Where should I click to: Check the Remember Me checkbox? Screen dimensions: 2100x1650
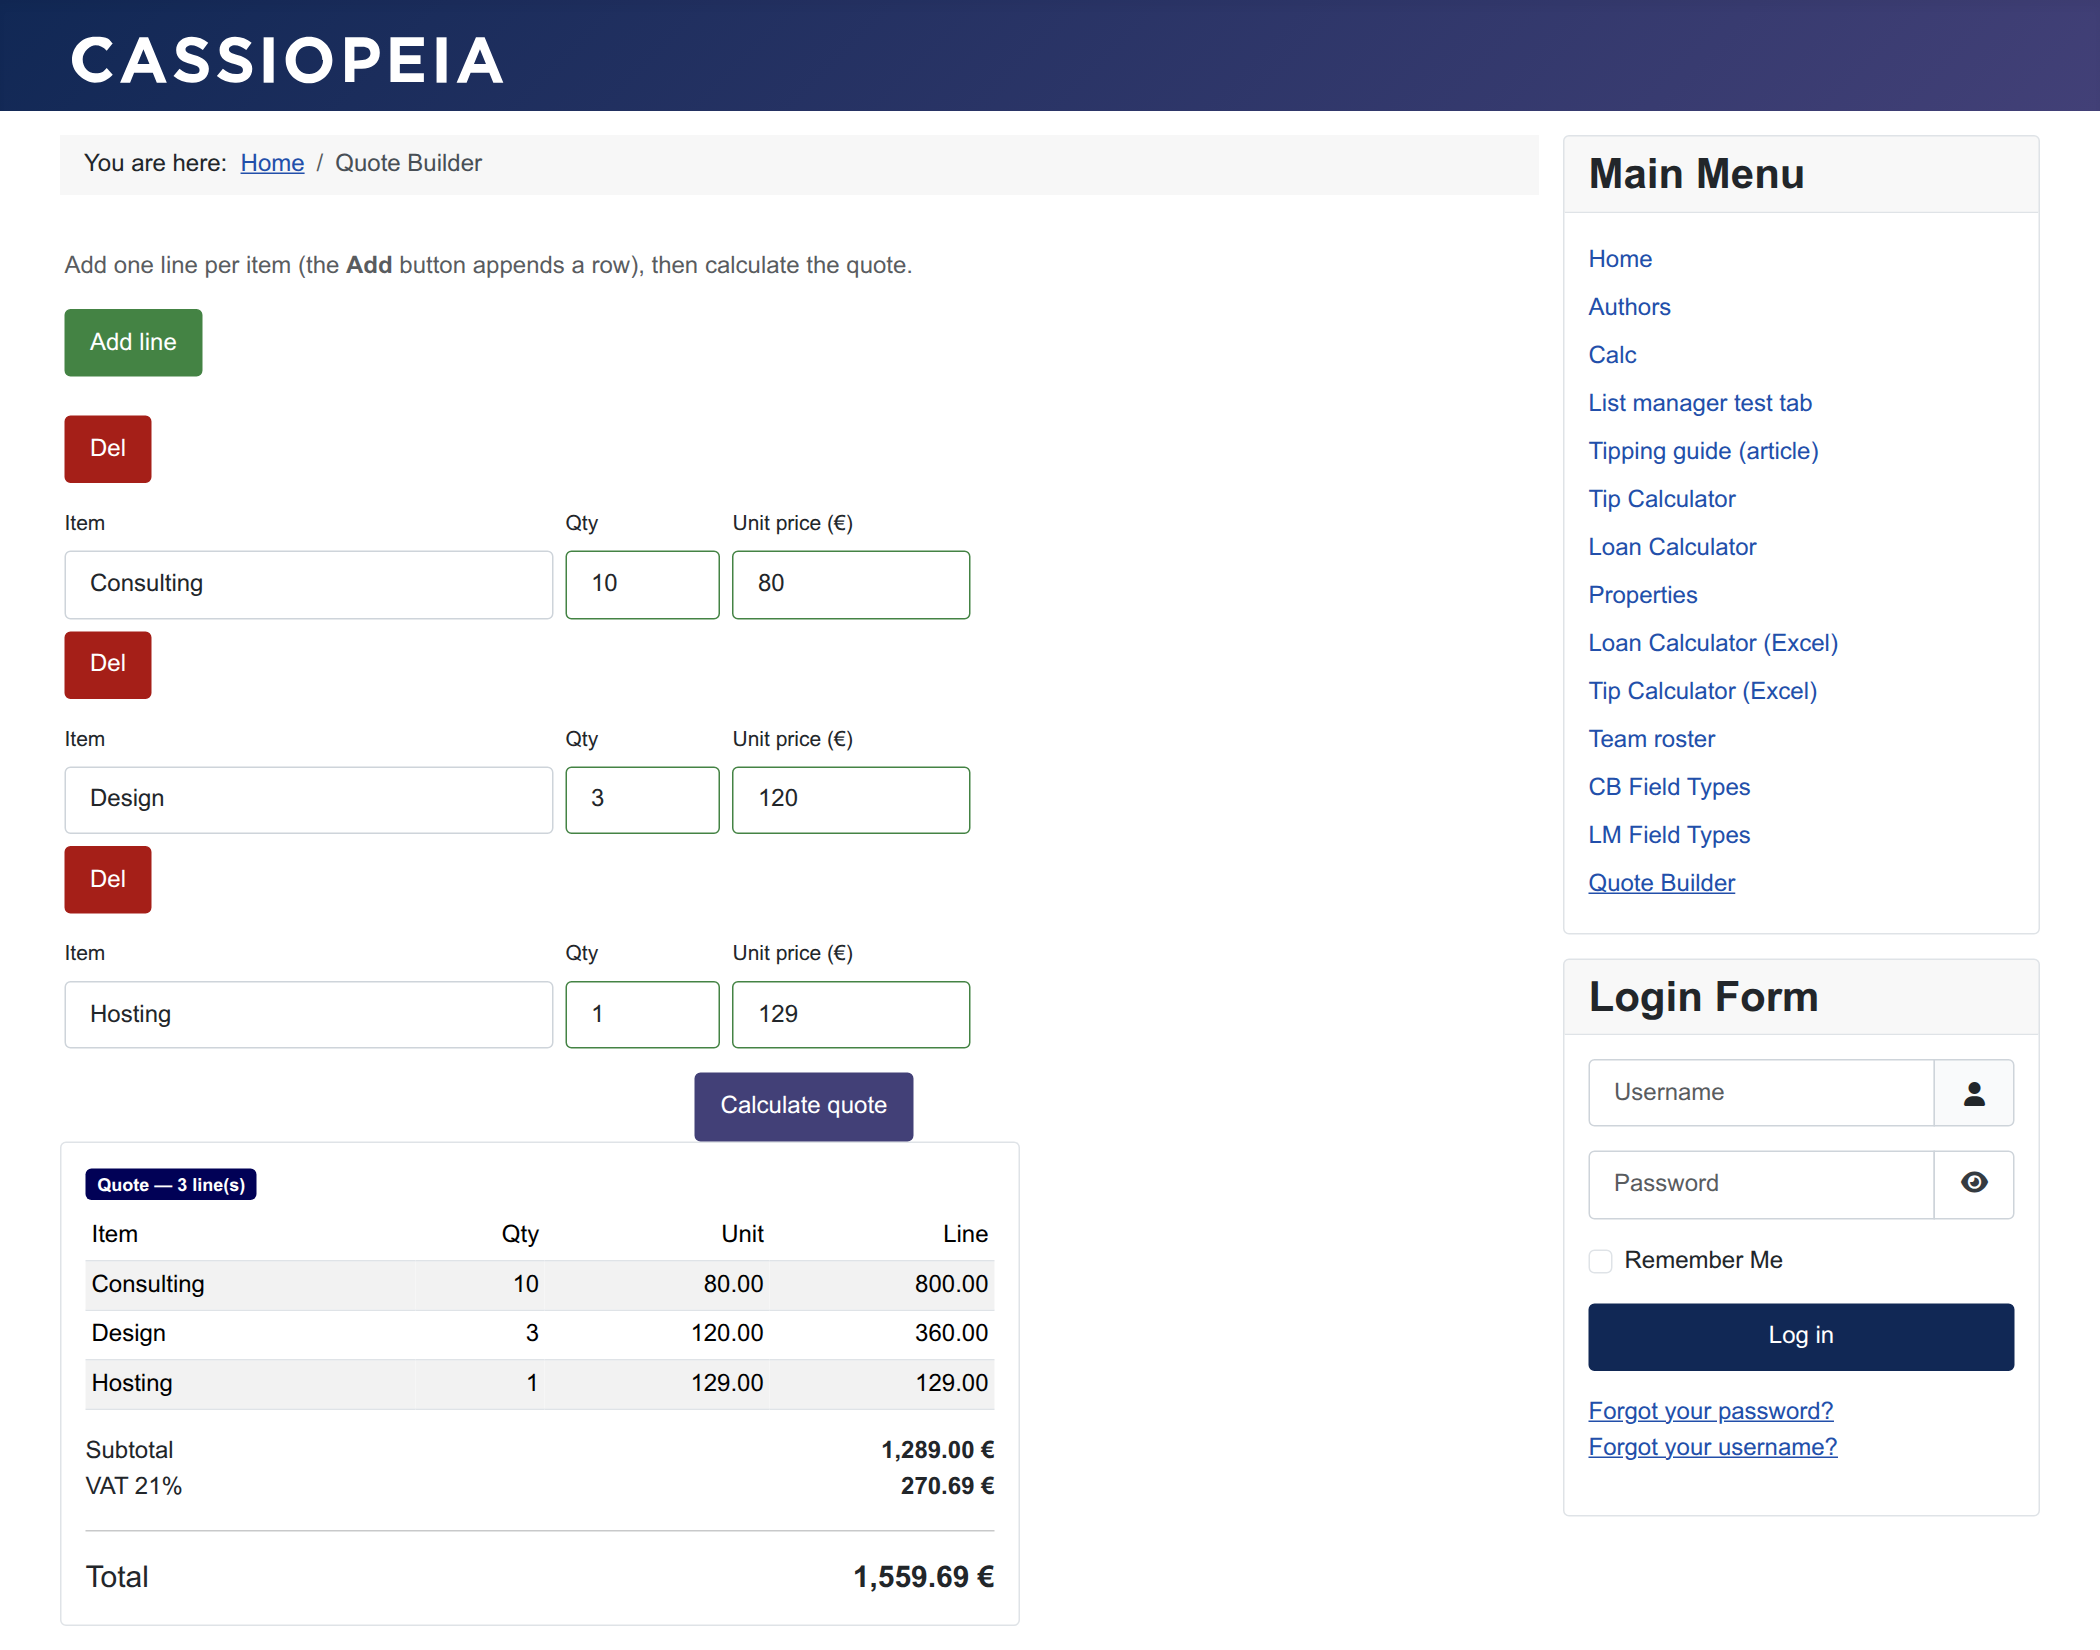(1600, 1261)
